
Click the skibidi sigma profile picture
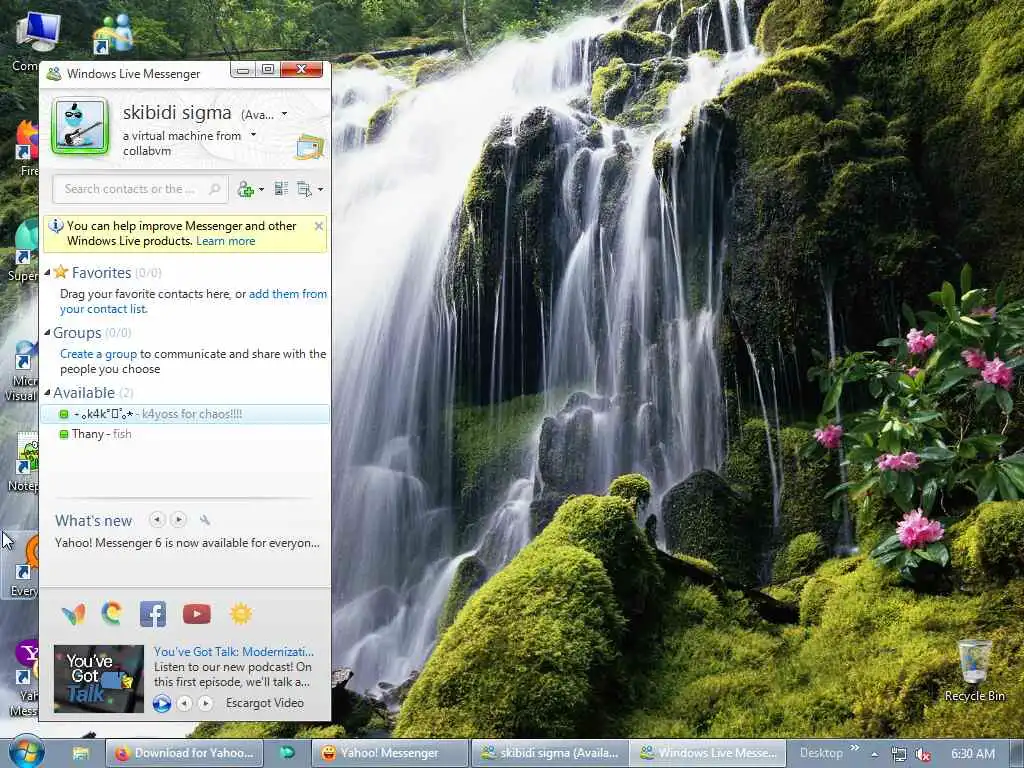pyautogui.click(x=80, y=126)
